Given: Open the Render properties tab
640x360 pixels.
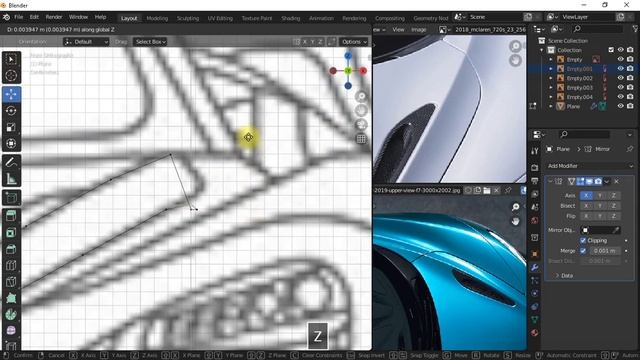Looking at the screenshot, I should tap(535, 167).
